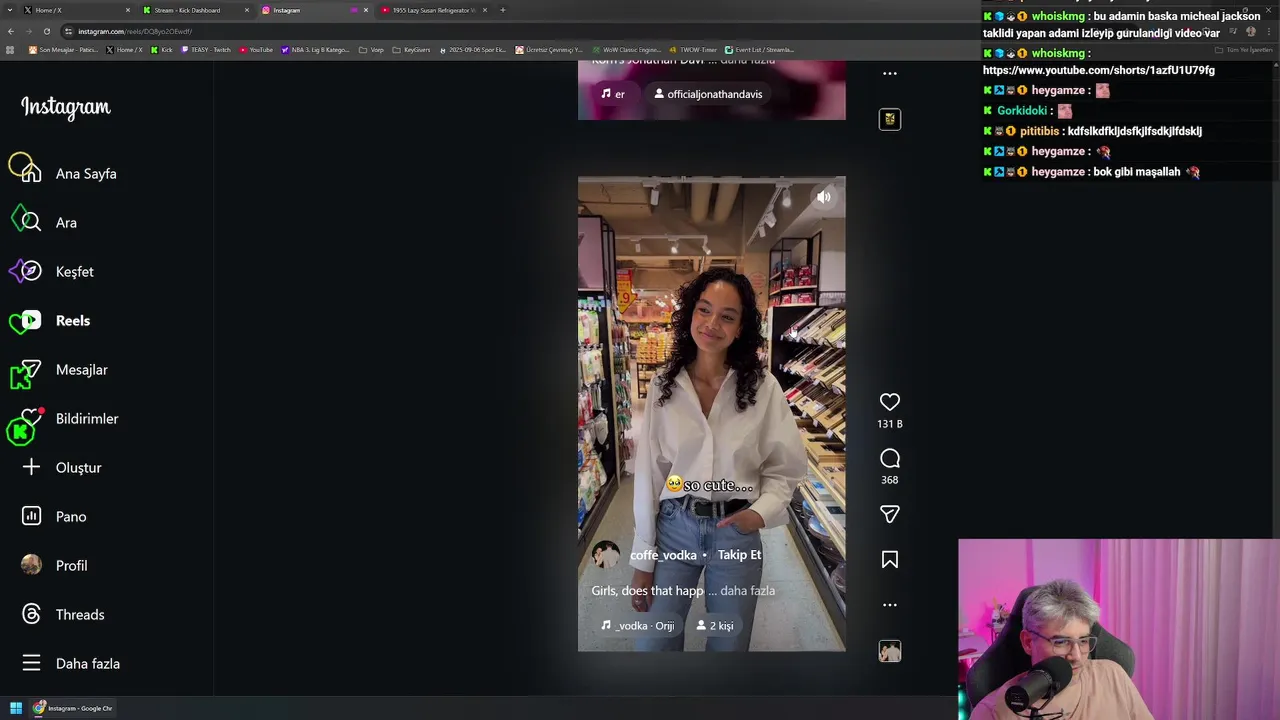Click the pititibis username in chat
Image resolution: width=1280 pixels, height=720 pixels.
[x=1039, y=131]
